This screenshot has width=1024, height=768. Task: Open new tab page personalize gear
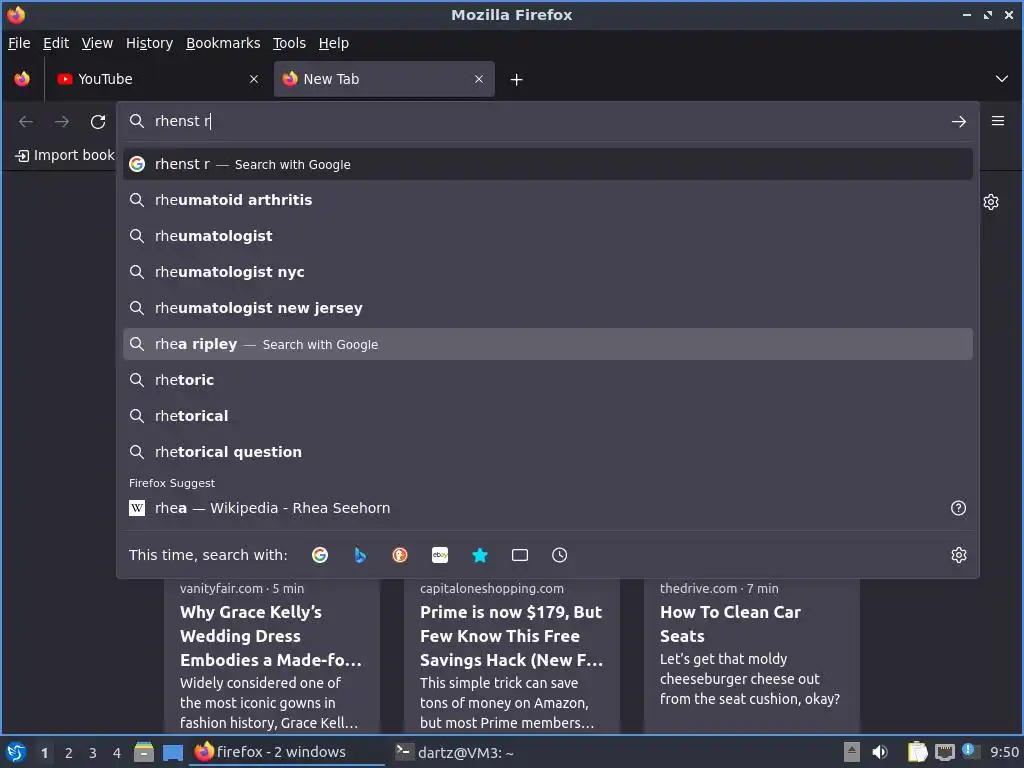pyautogui.click(x=991, y=202)
